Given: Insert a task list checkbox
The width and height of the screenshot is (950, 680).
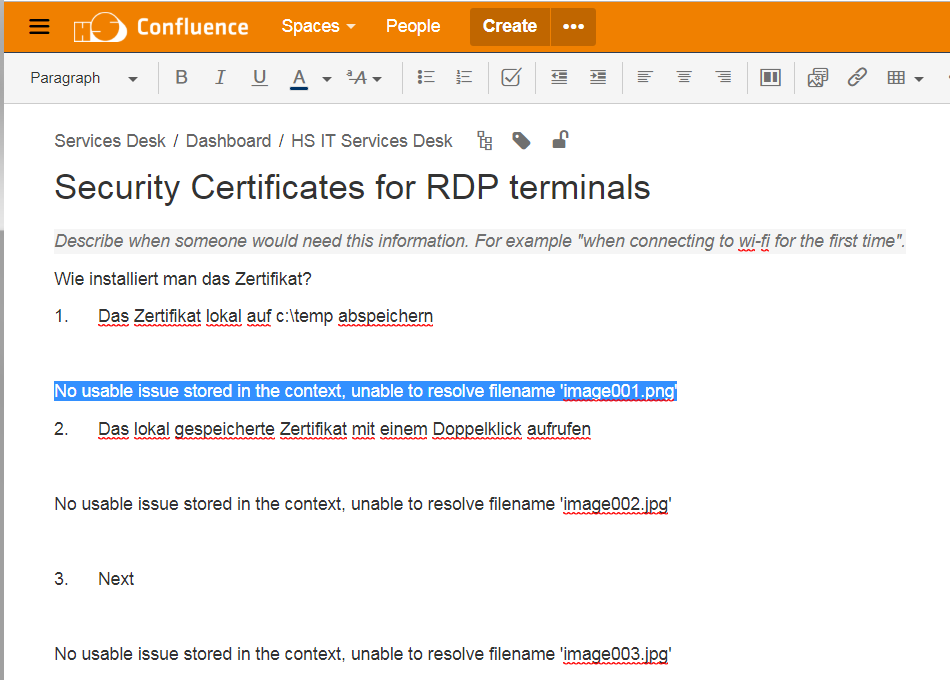Looking at the screenshot, I should pos(511,77).
